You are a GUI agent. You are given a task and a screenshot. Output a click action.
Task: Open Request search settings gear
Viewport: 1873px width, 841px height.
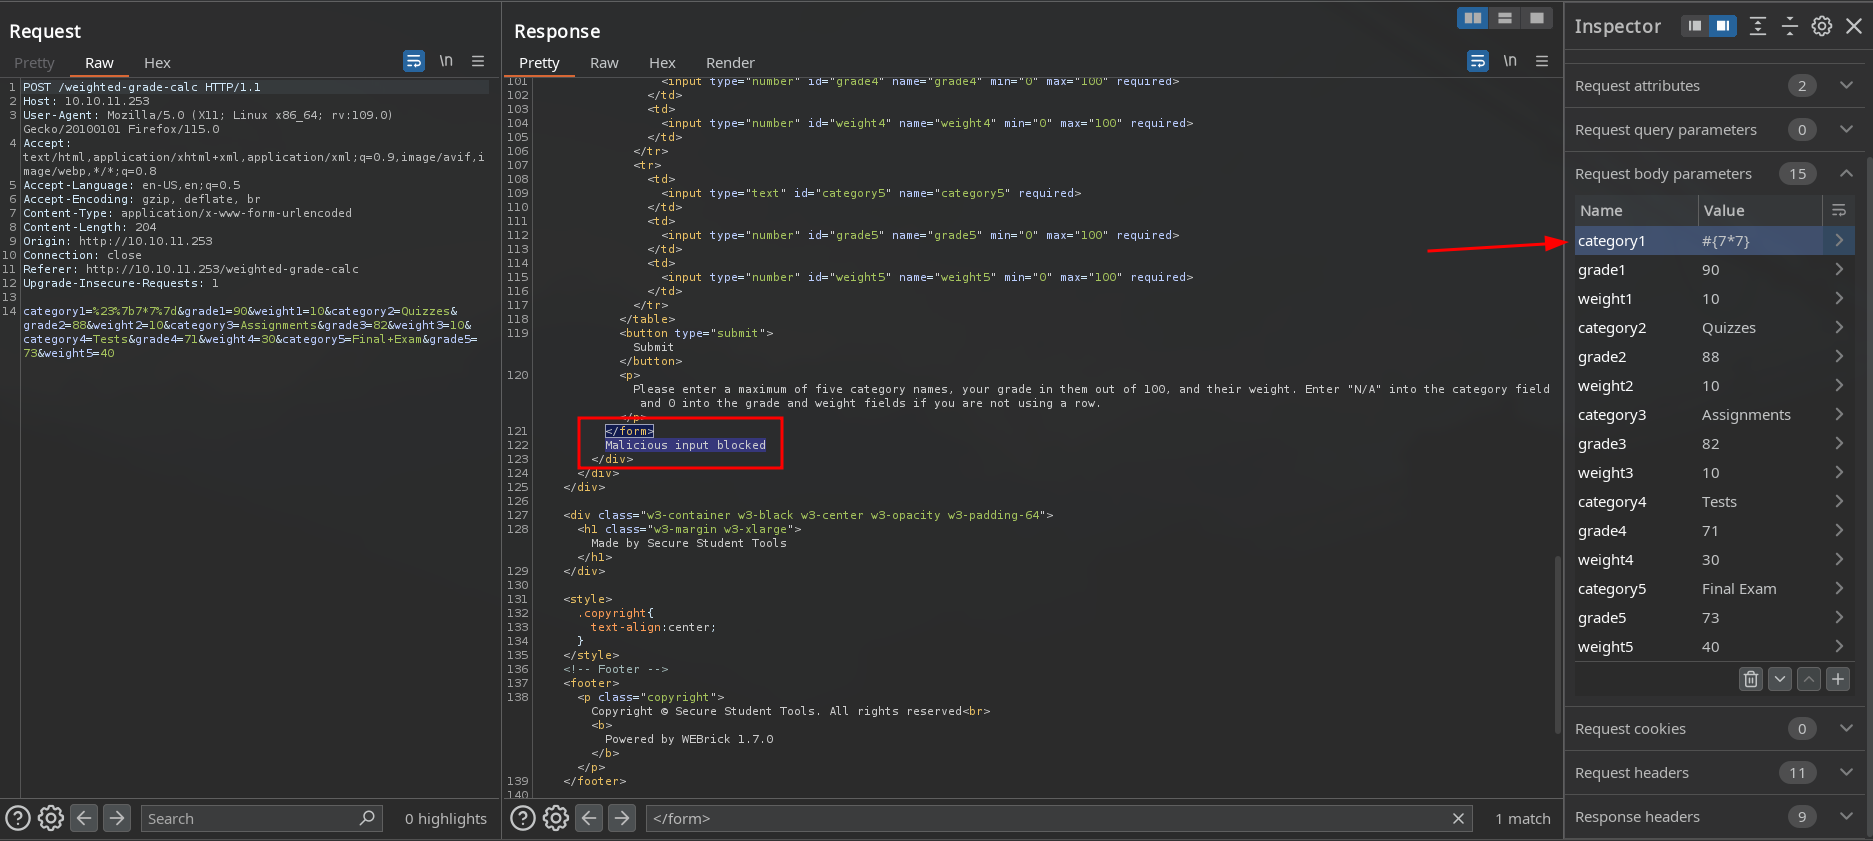click(x=51, y=818)
